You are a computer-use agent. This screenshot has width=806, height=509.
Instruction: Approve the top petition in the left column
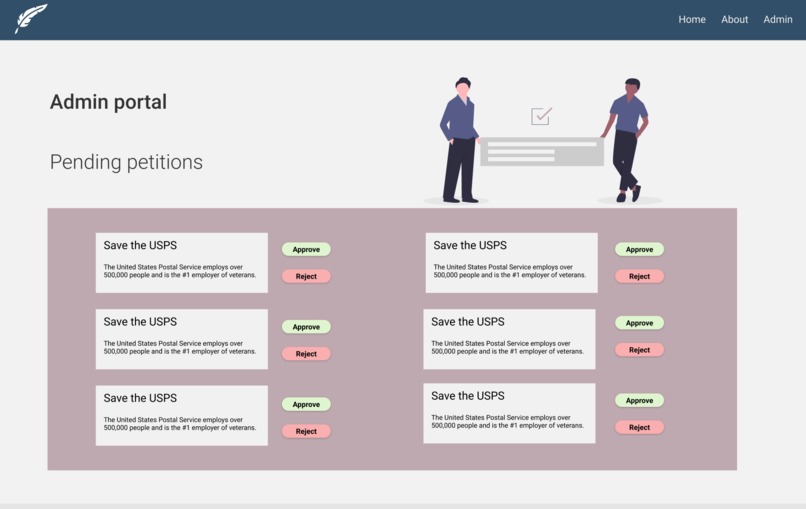(x=306, y=249)
